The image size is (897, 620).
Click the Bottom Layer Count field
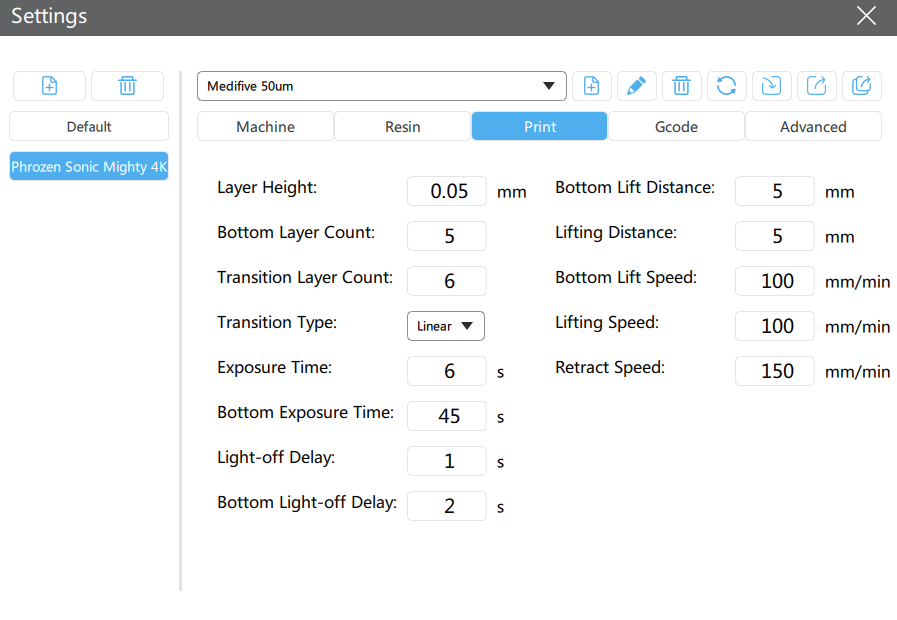click(447, 236)
